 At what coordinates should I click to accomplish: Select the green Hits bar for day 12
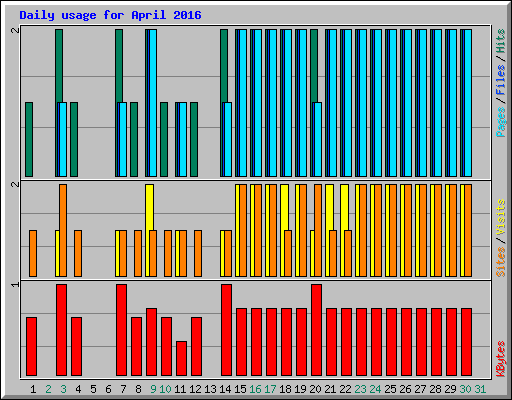click(194, 139)
